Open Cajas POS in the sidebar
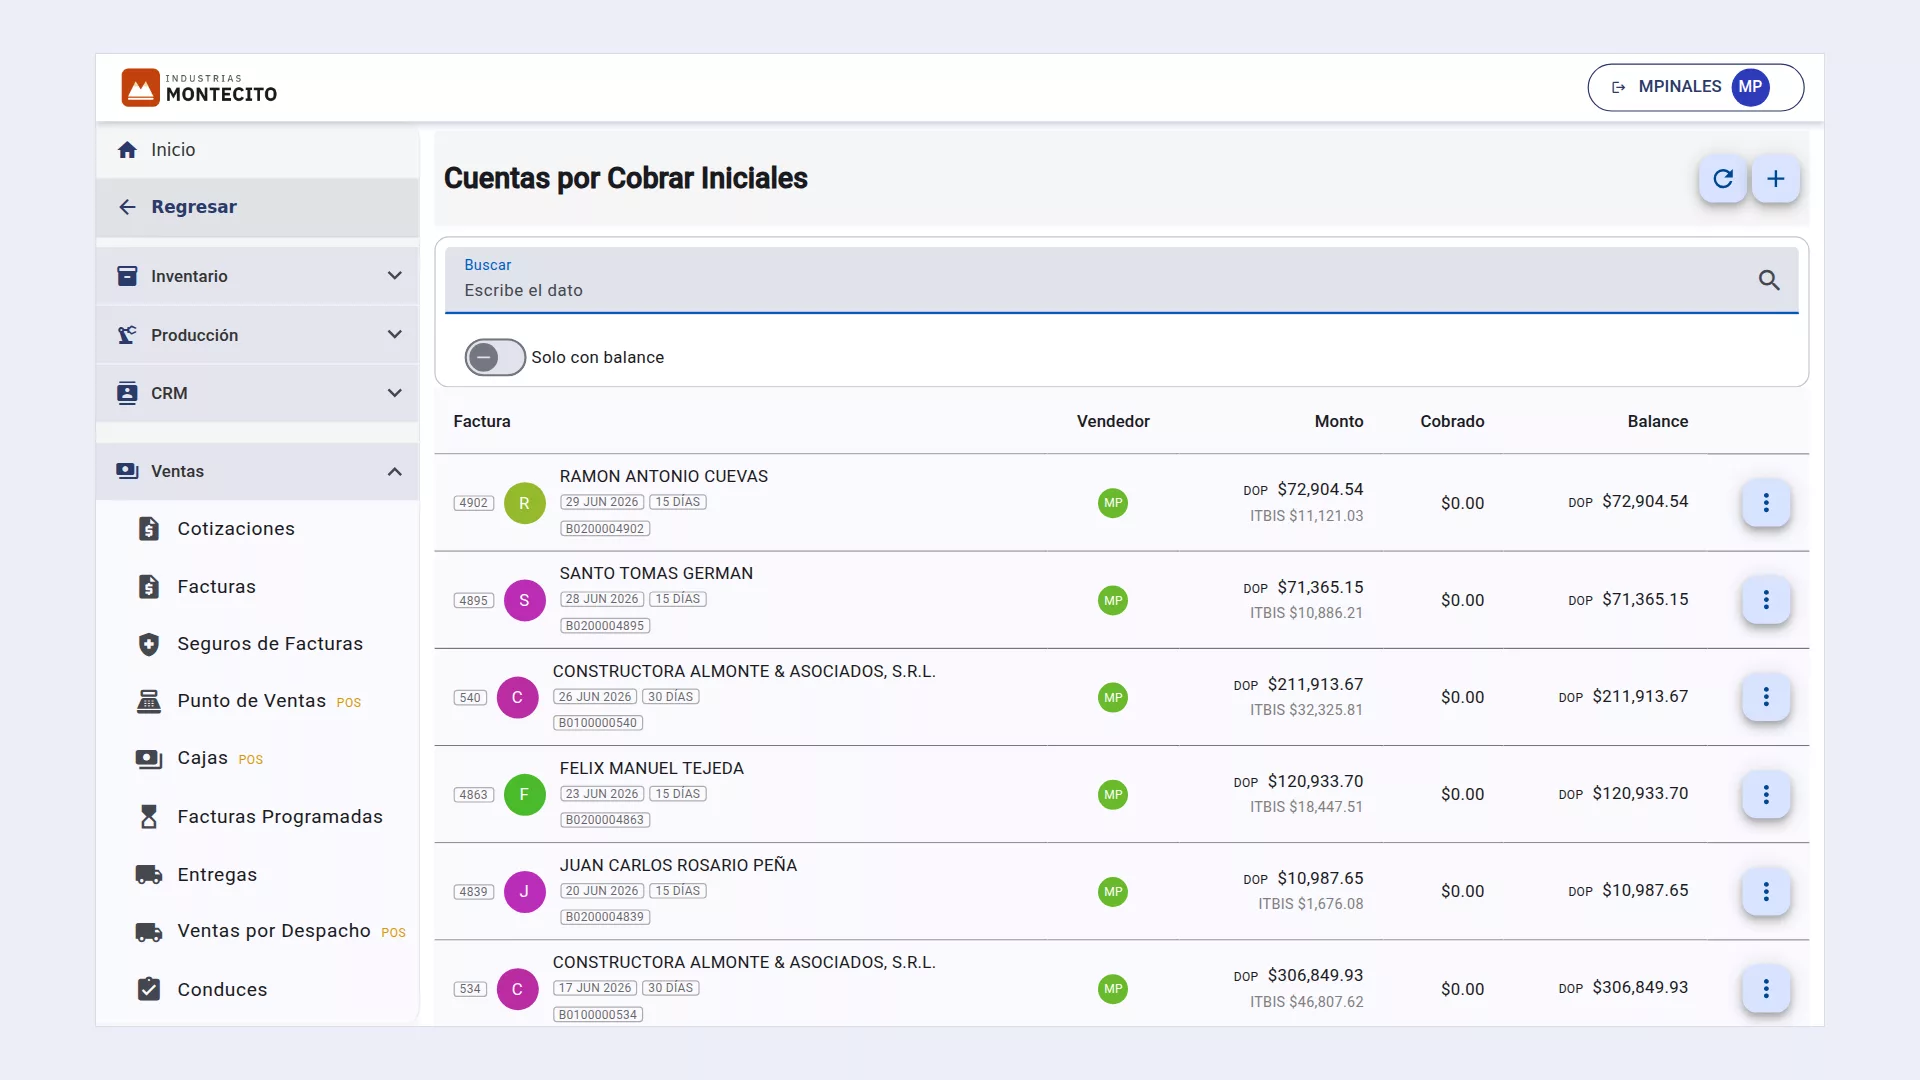Image resolution: width=1920 pixels, height=1080 pixels. coord(257,758)
